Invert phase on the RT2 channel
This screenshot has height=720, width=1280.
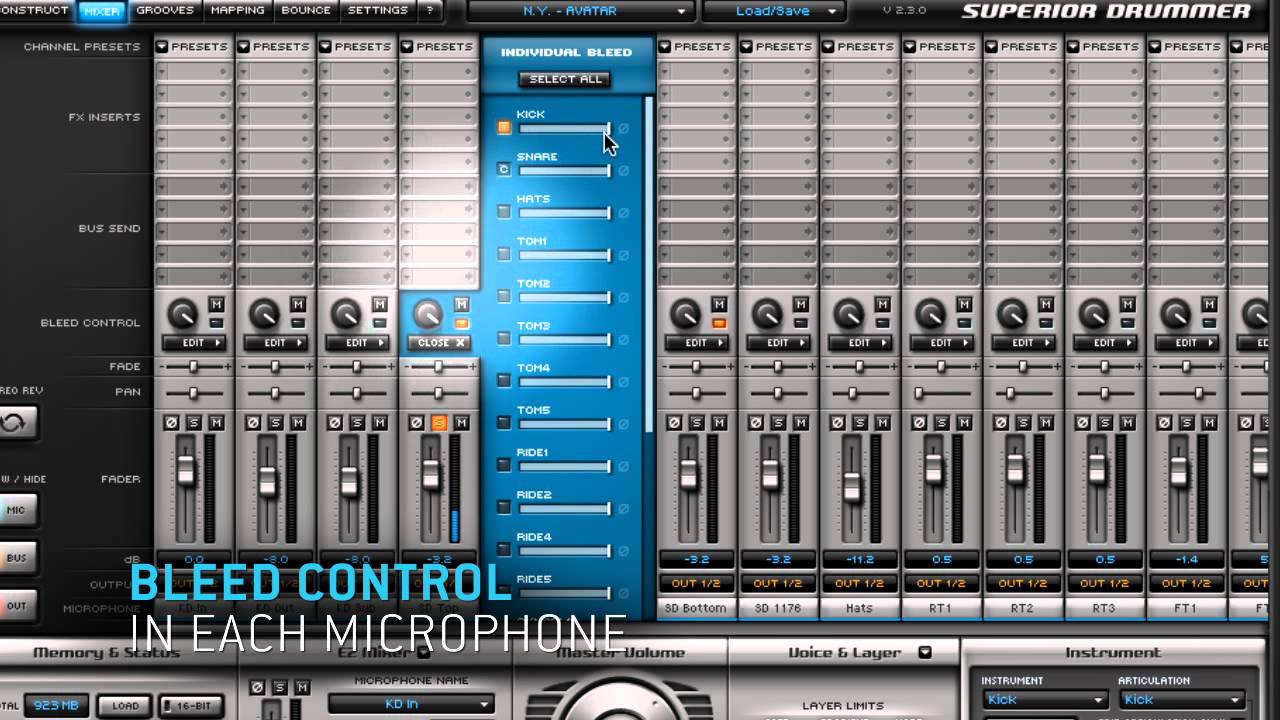pyautogui.click(x=1001, y=423)
